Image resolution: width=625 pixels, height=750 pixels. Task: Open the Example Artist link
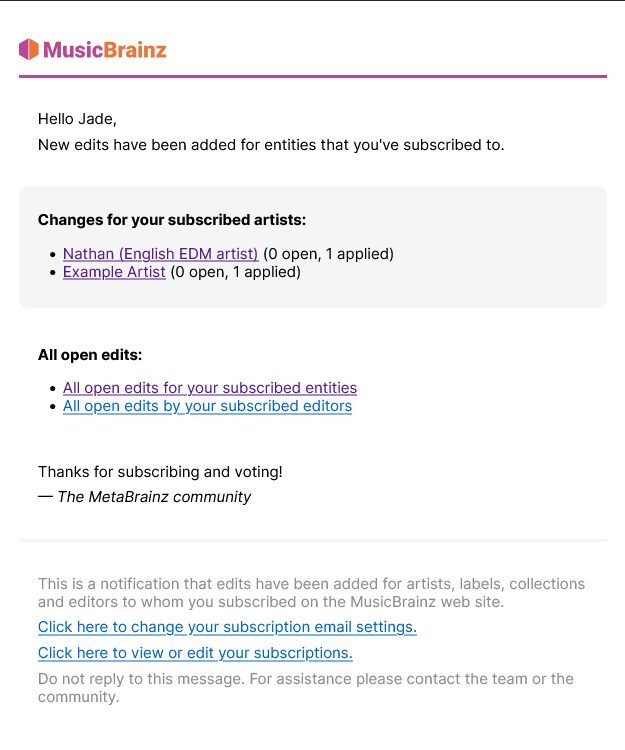point(114,272)
